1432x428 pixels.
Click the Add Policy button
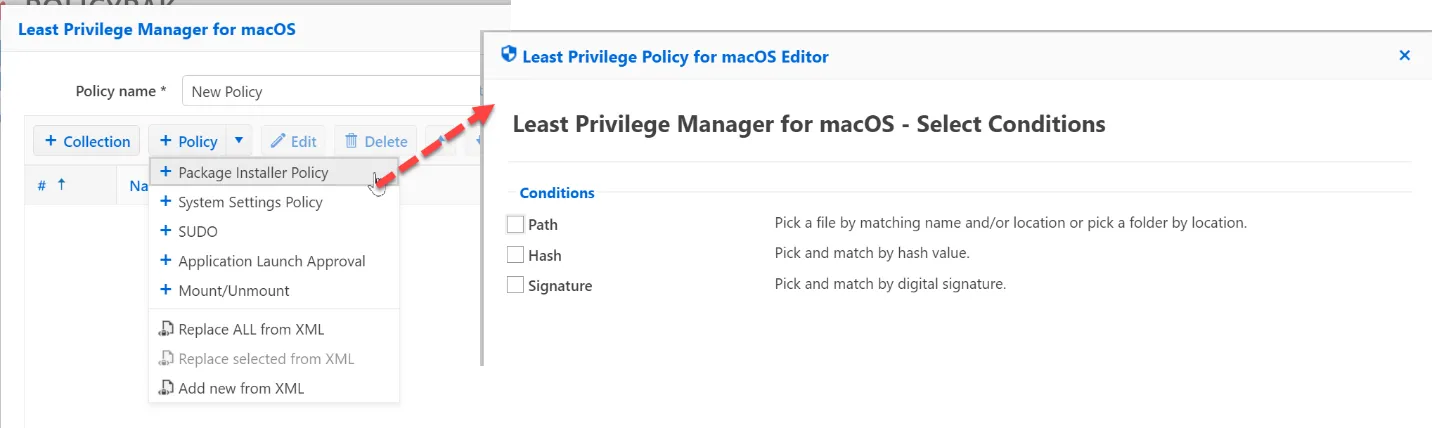pyautogui.click(x=188, y=141)
